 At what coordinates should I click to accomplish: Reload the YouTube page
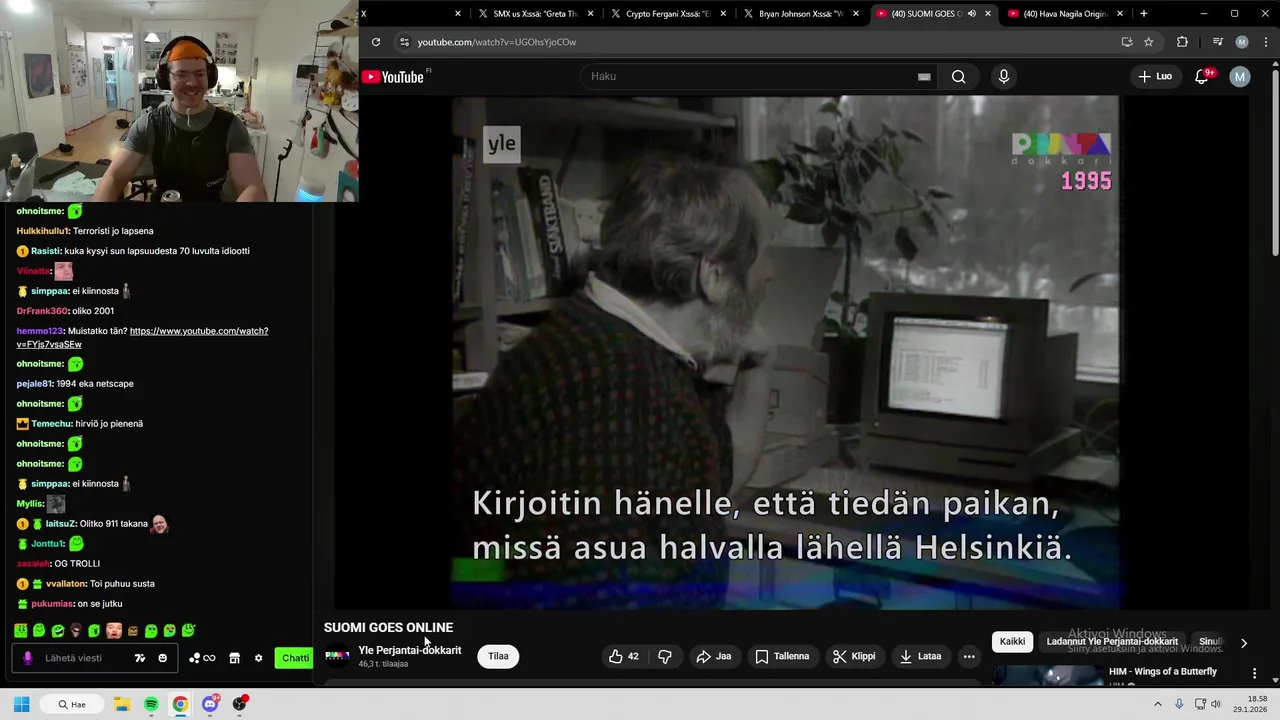click(376, 42)
